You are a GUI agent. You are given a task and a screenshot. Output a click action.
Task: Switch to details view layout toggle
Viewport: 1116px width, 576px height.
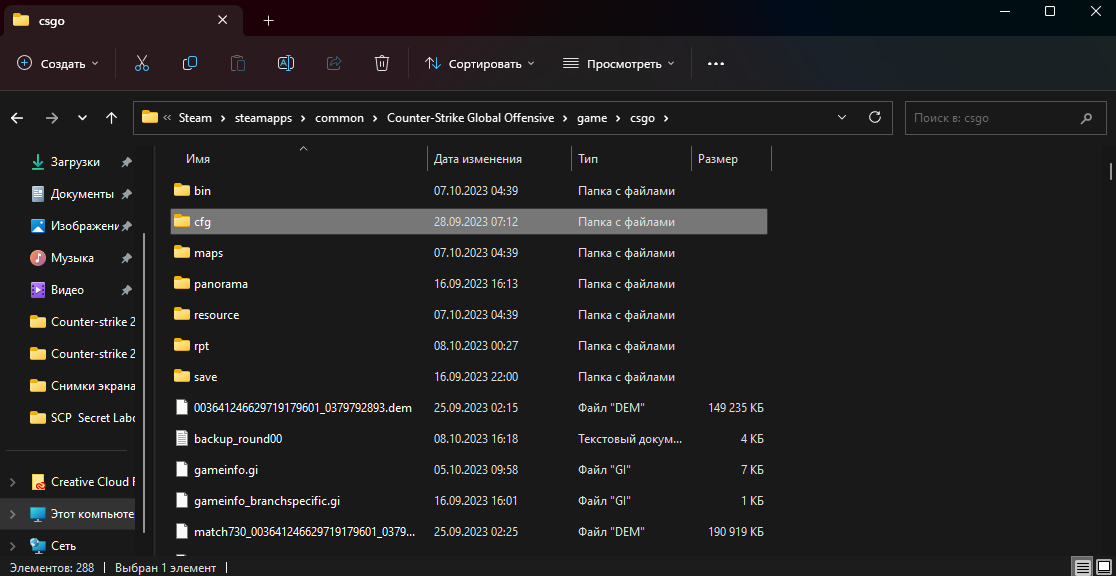pyautogui.click(x=1083, y=567)
